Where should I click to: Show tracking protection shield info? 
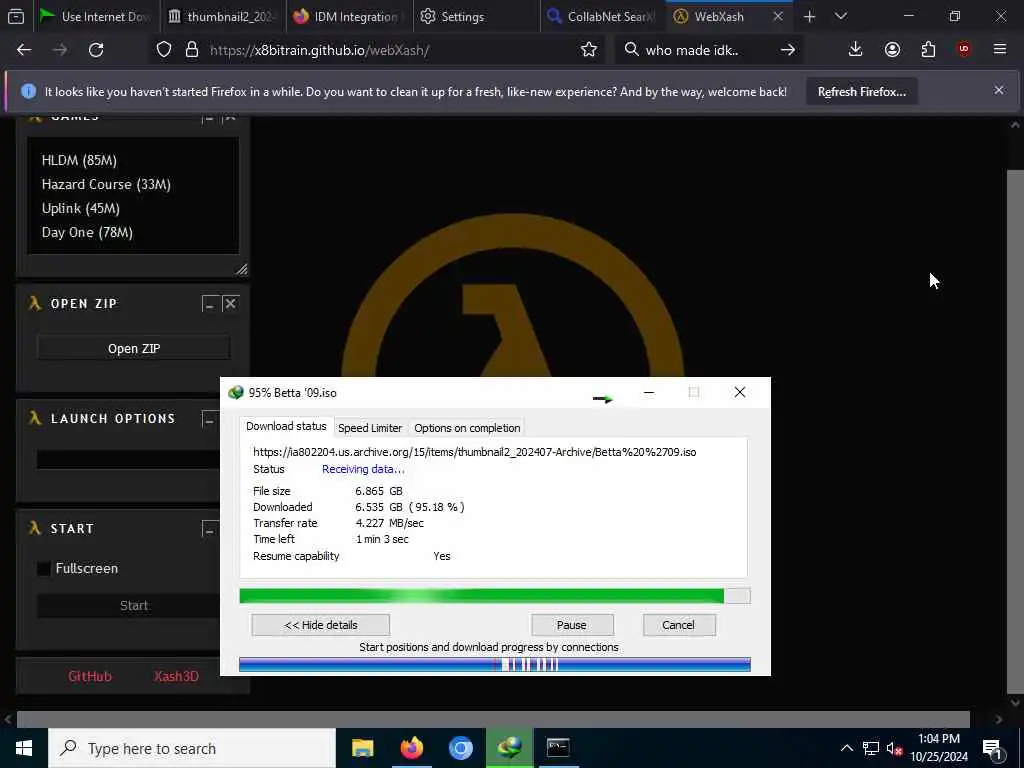[x=164, y=50]
